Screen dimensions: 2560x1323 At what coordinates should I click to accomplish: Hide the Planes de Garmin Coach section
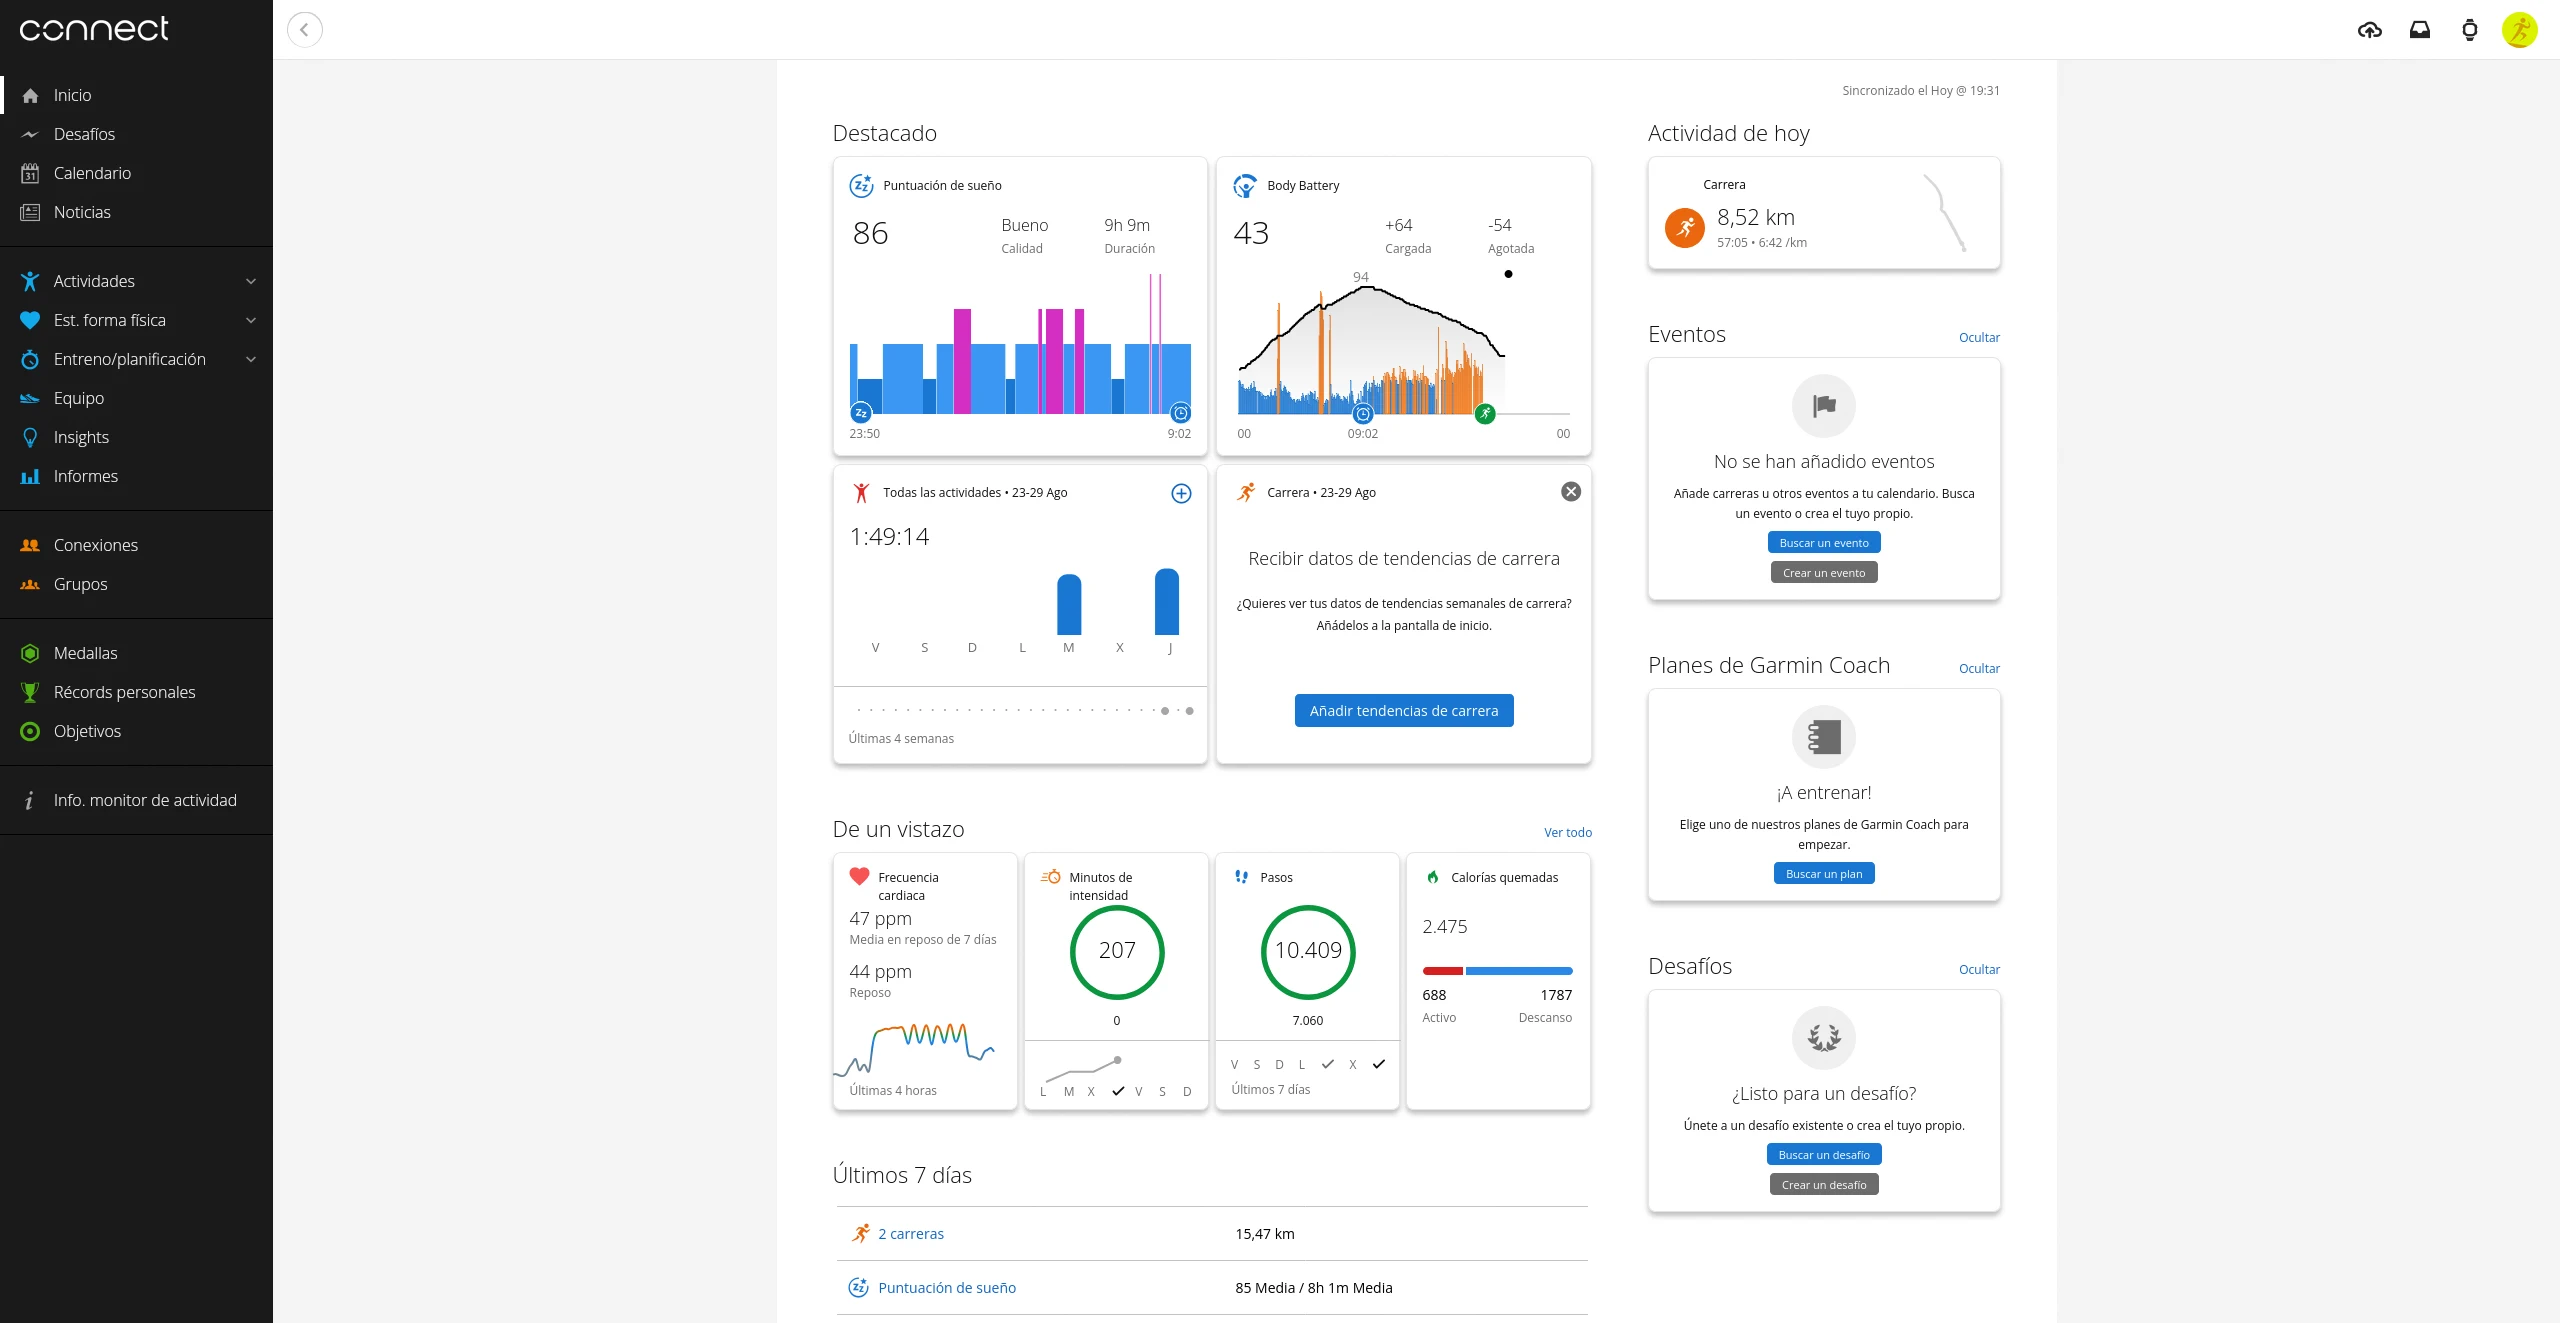click(x=1978, y=669)
